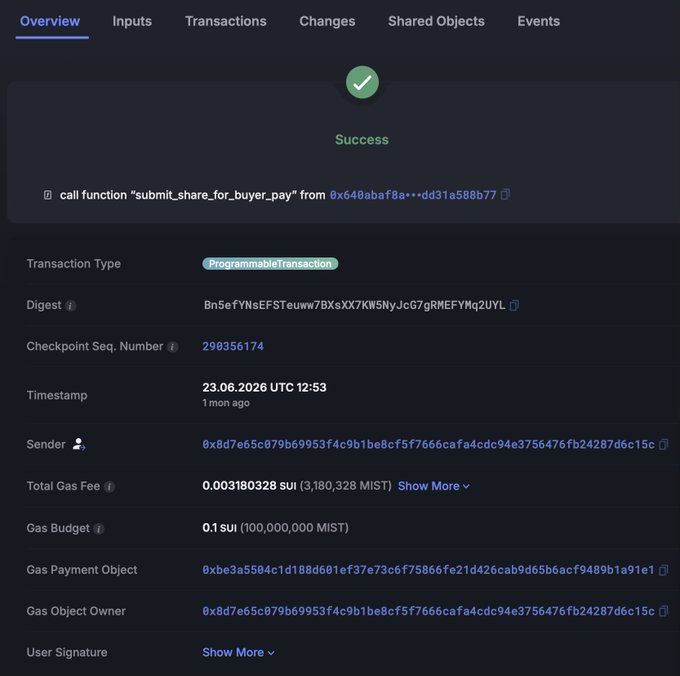Click the Success status text
Viewport: 680px width, 676px height.
(x=362, y=140)
